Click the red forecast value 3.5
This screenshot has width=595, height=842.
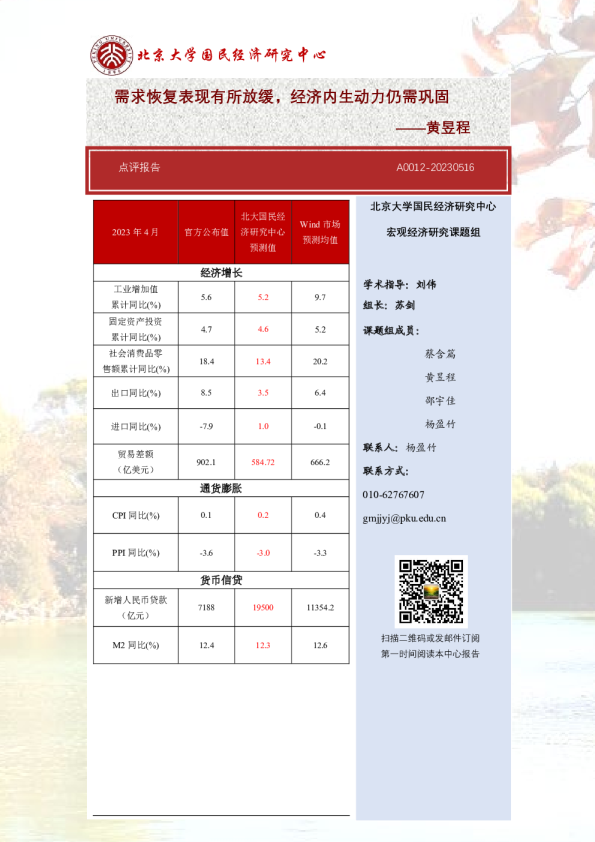[263, 393]
